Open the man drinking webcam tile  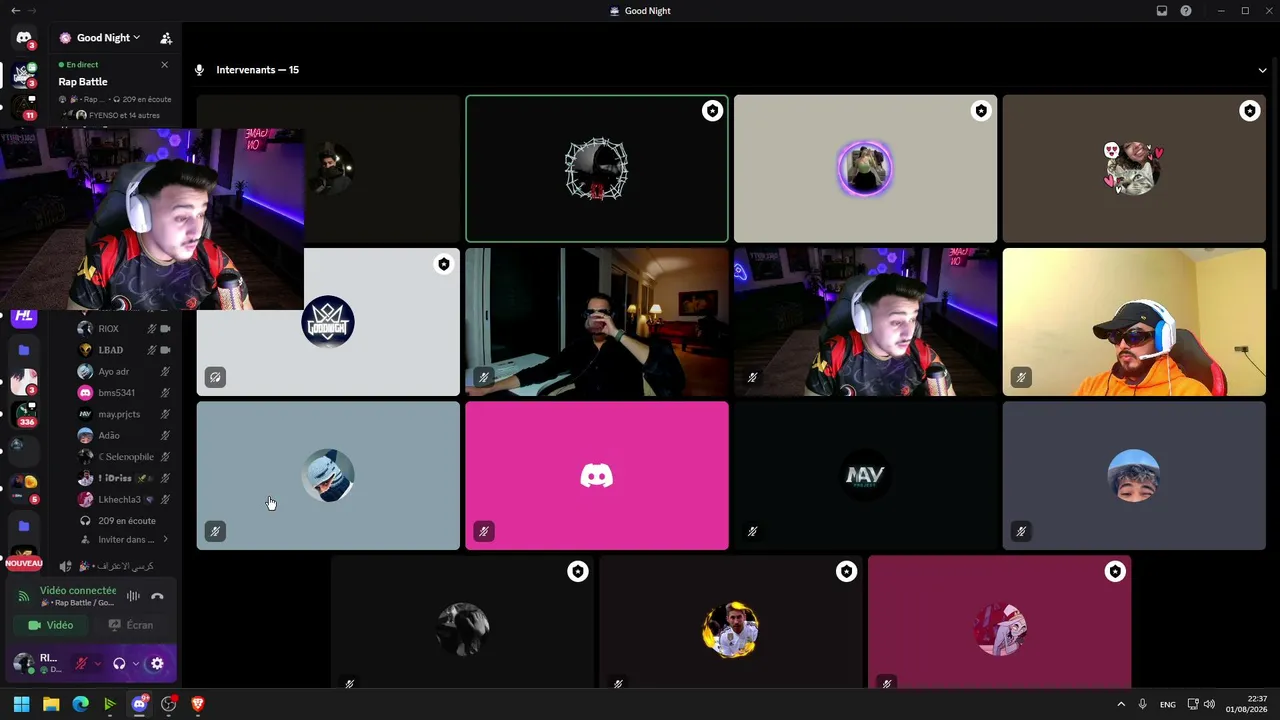[x=597, y=322]
